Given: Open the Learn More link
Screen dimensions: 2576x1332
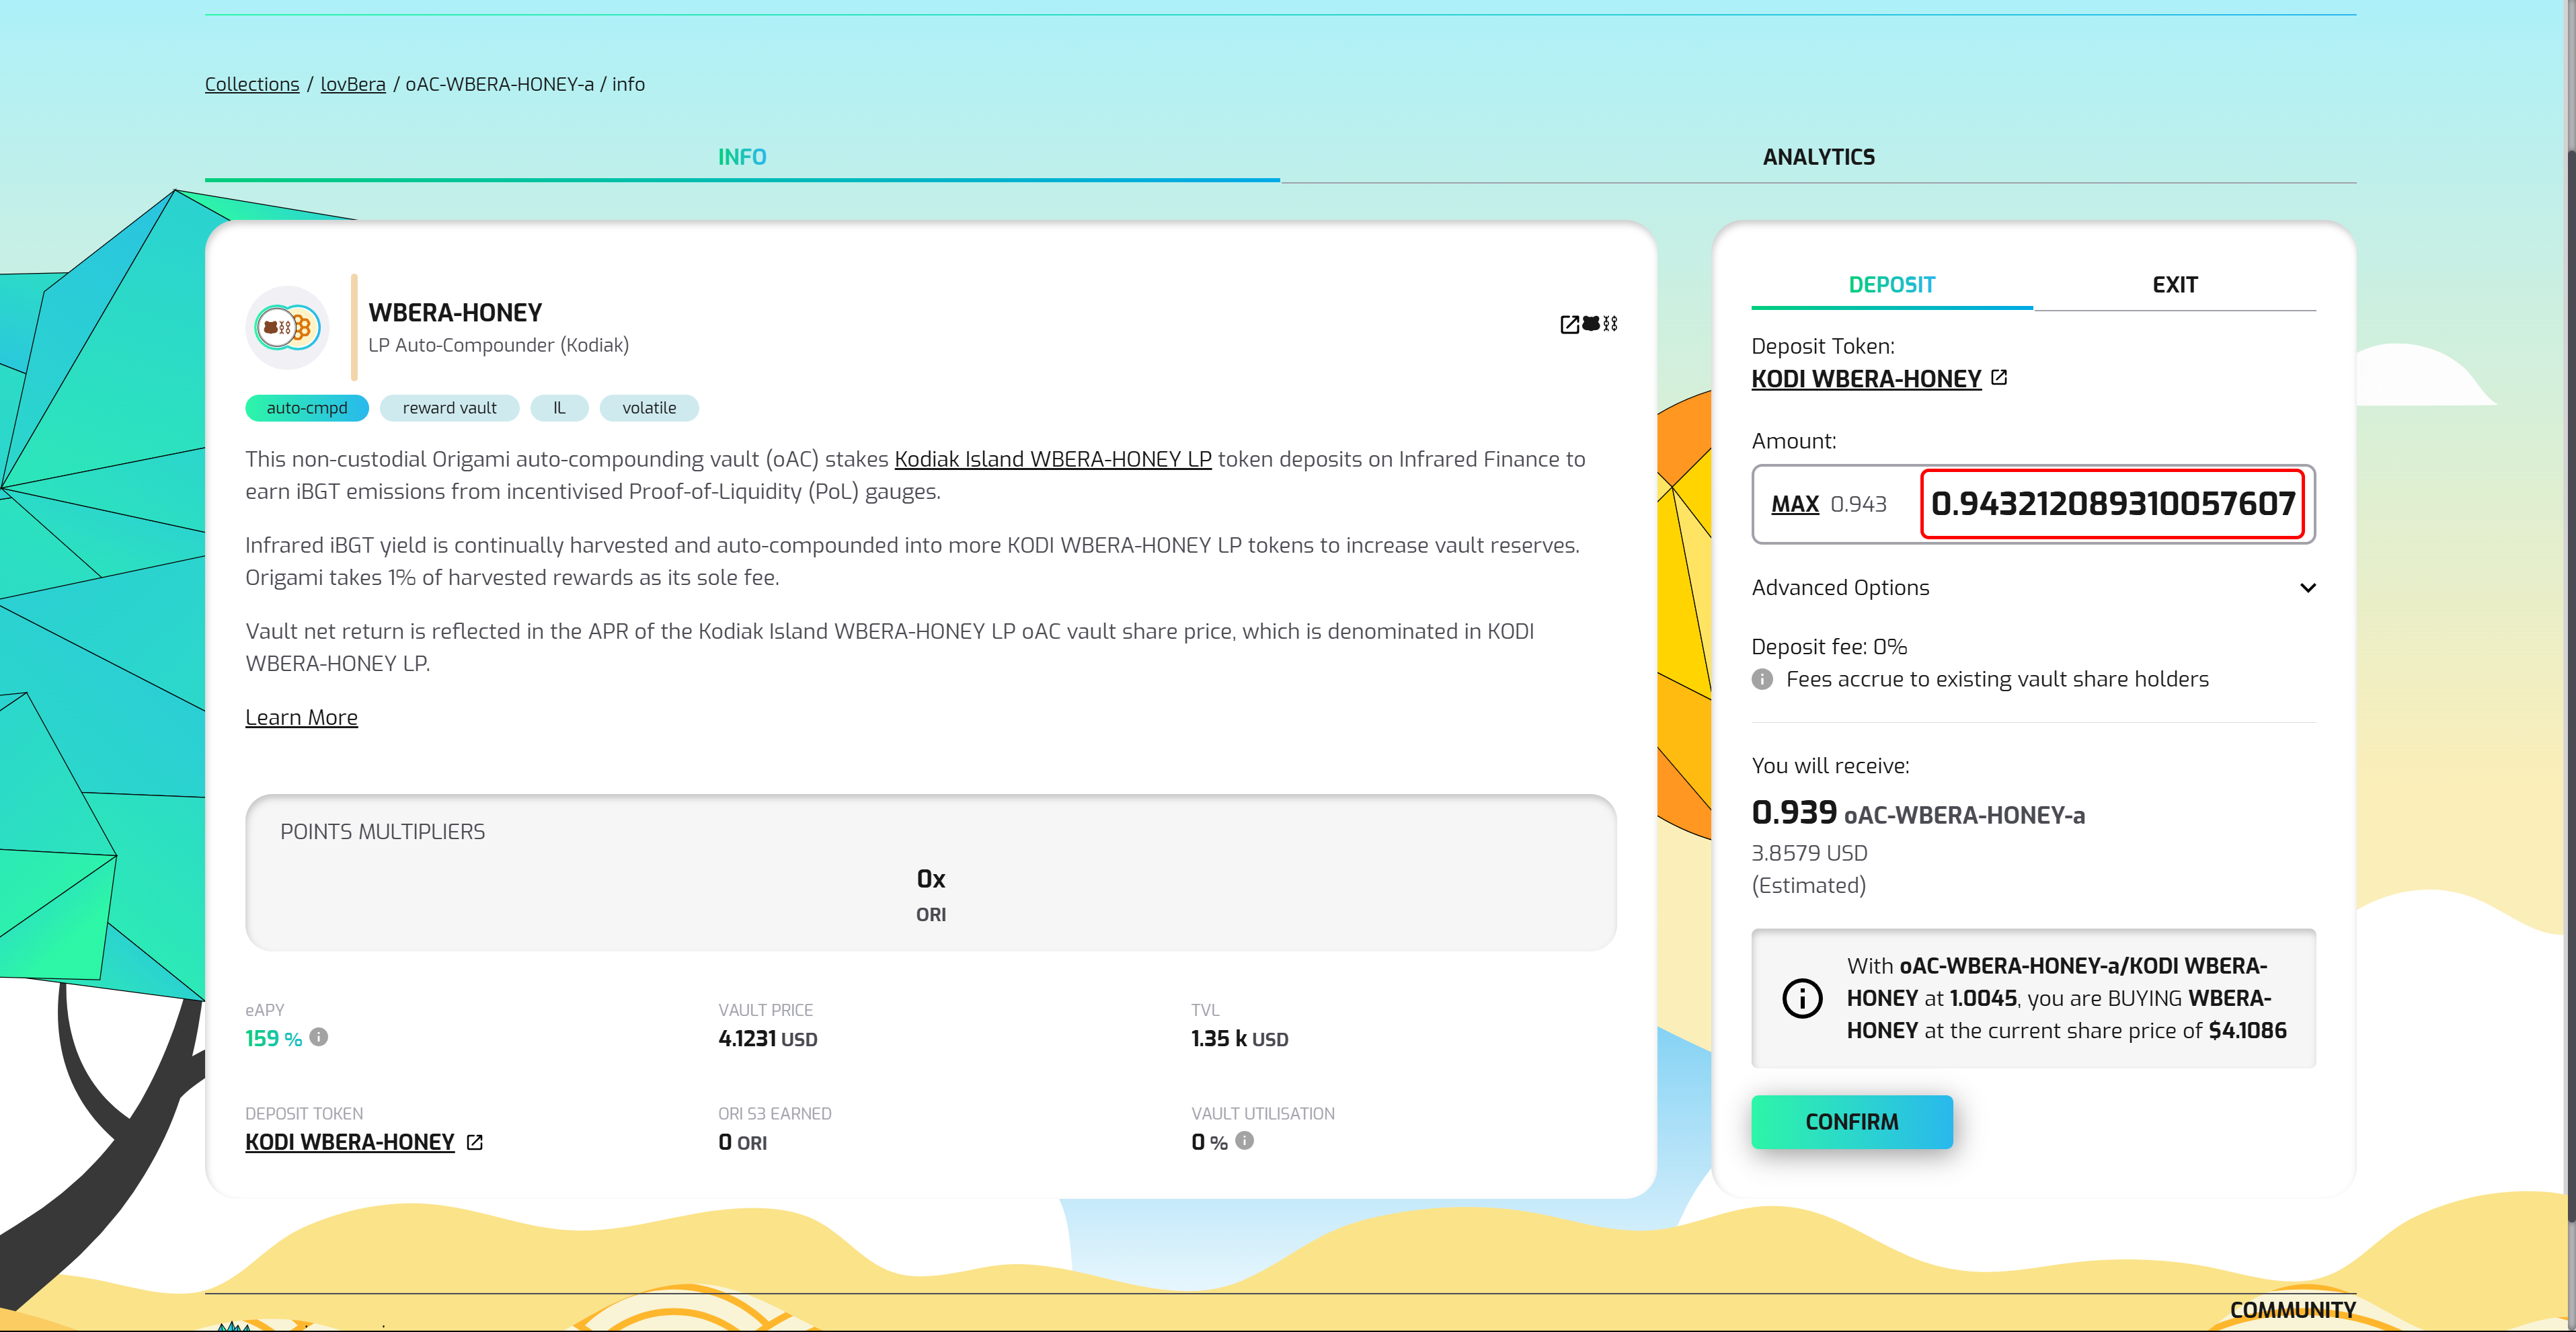Looking at the screenshot, I should point(301,717).
